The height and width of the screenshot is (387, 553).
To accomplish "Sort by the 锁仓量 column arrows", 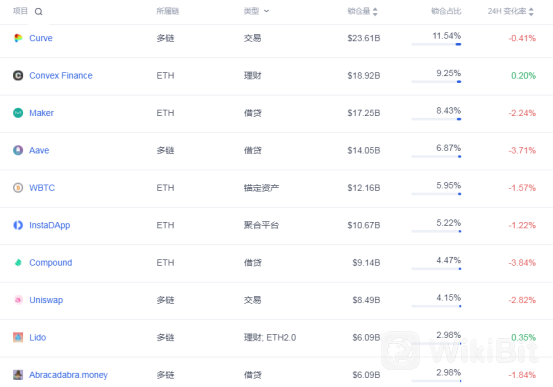I will (375, 12).
